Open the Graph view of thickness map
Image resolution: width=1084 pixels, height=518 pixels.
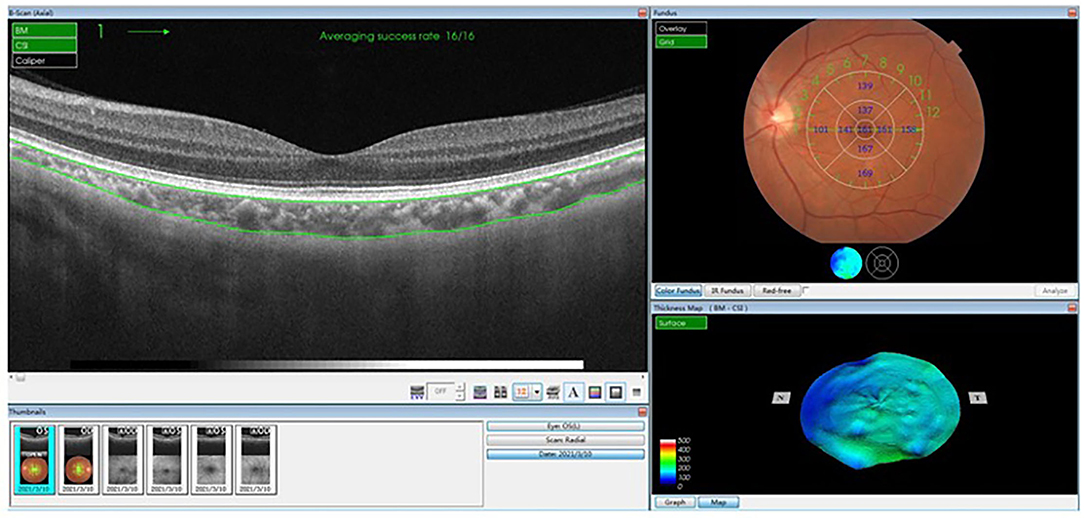[x=674, y=502]
